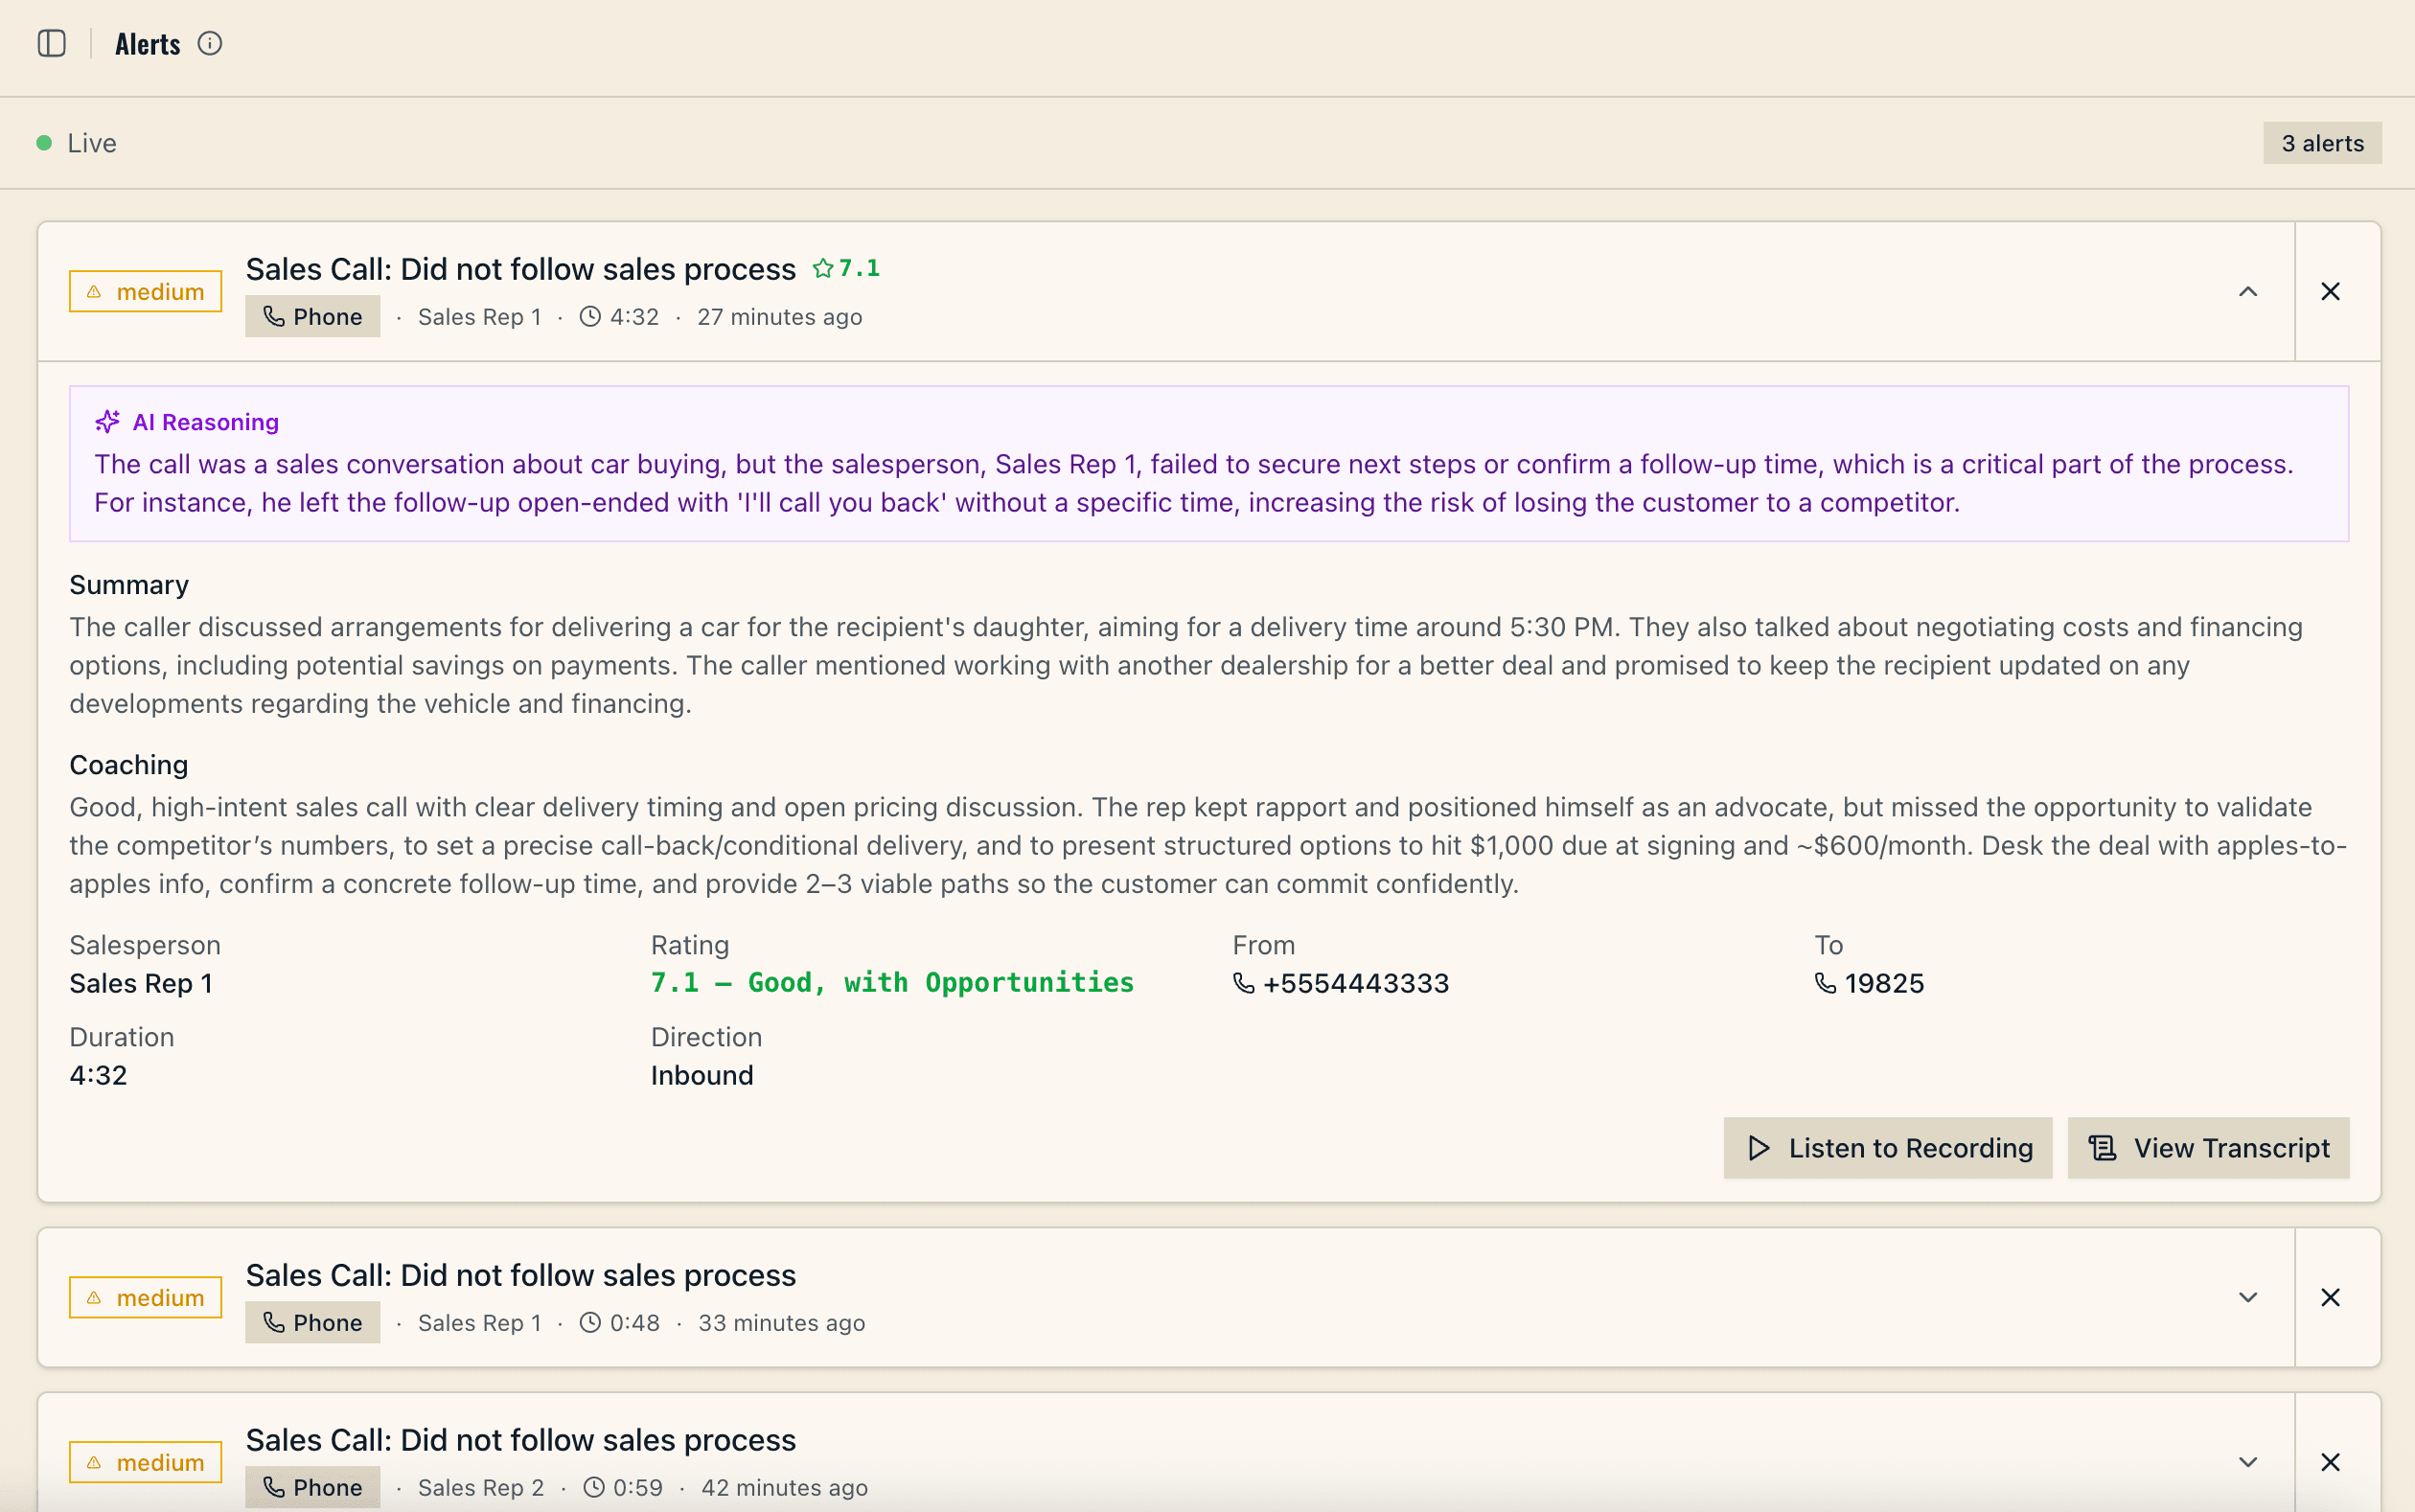Click the AI Reasoning sparkle icon
Screen dimensions: 2415x1512
tap(107, 420)
